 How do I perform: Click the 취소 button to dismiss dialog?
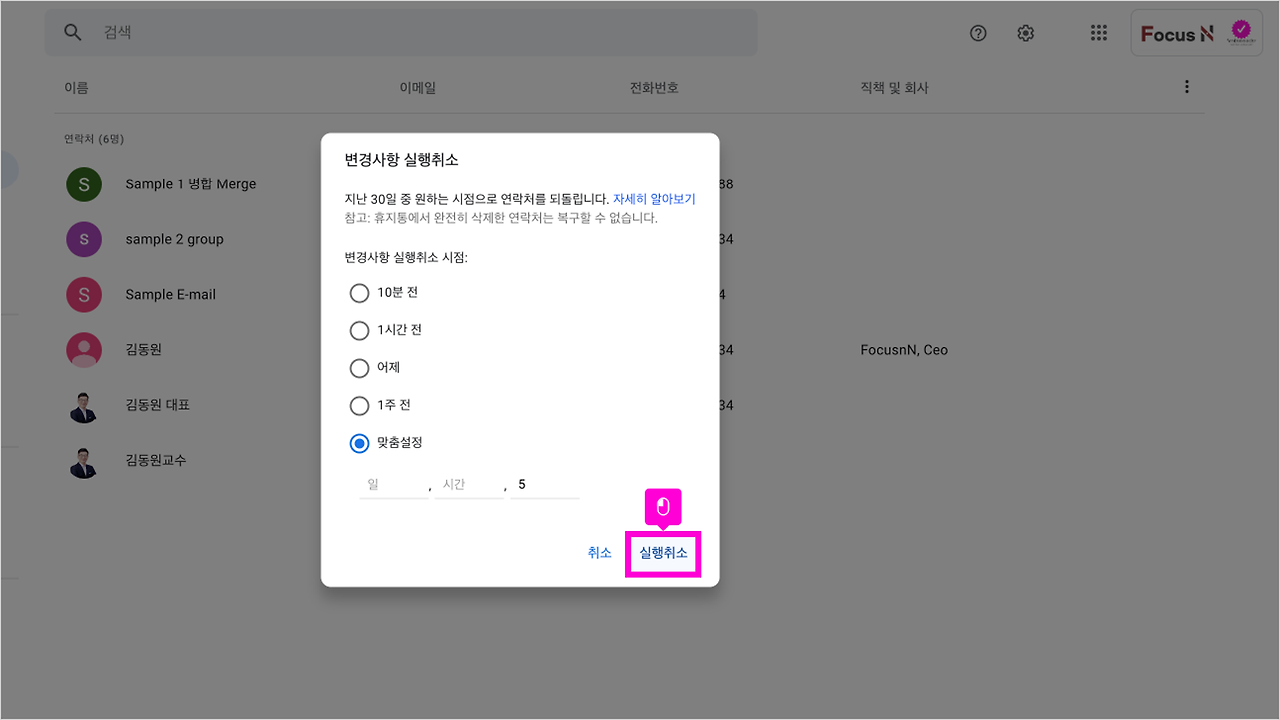[599, 551]
